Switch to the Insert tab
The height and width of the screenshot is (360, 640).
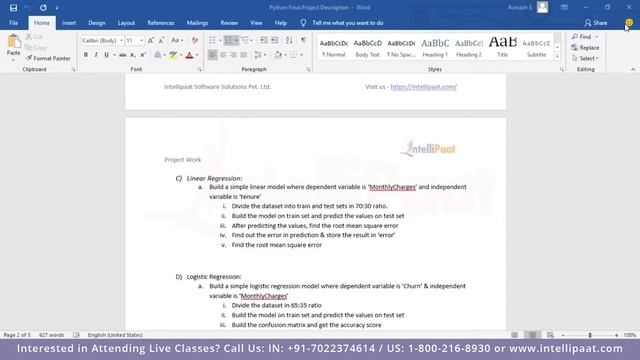click(x=69, y=23)
